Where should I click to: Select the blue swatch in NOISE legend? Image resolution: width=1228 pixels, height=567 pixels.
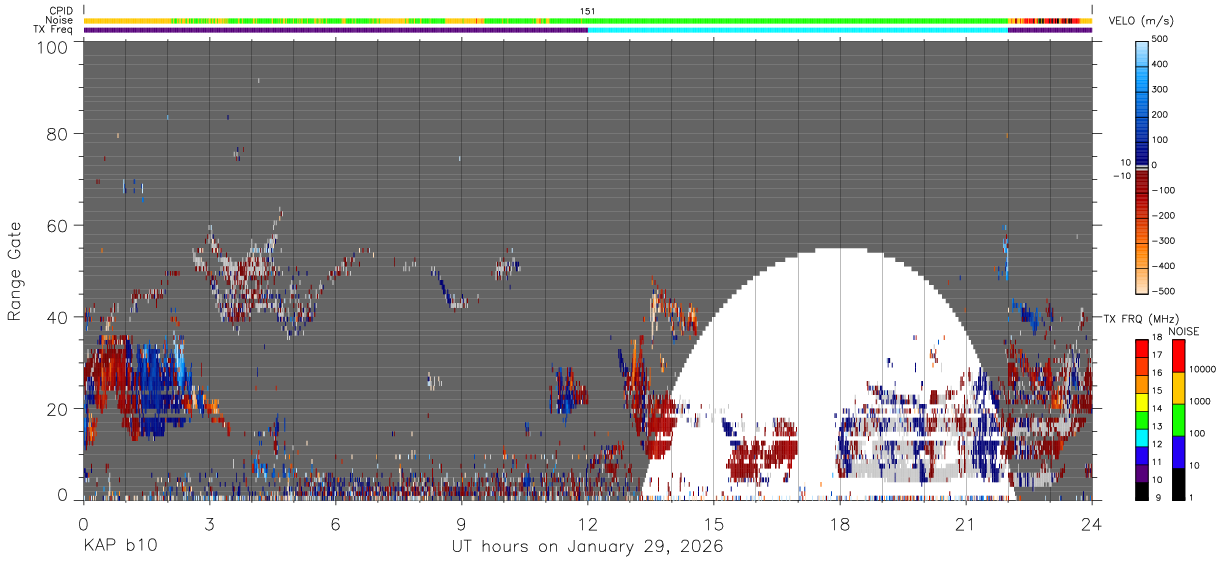click(x=1179, y=452)
